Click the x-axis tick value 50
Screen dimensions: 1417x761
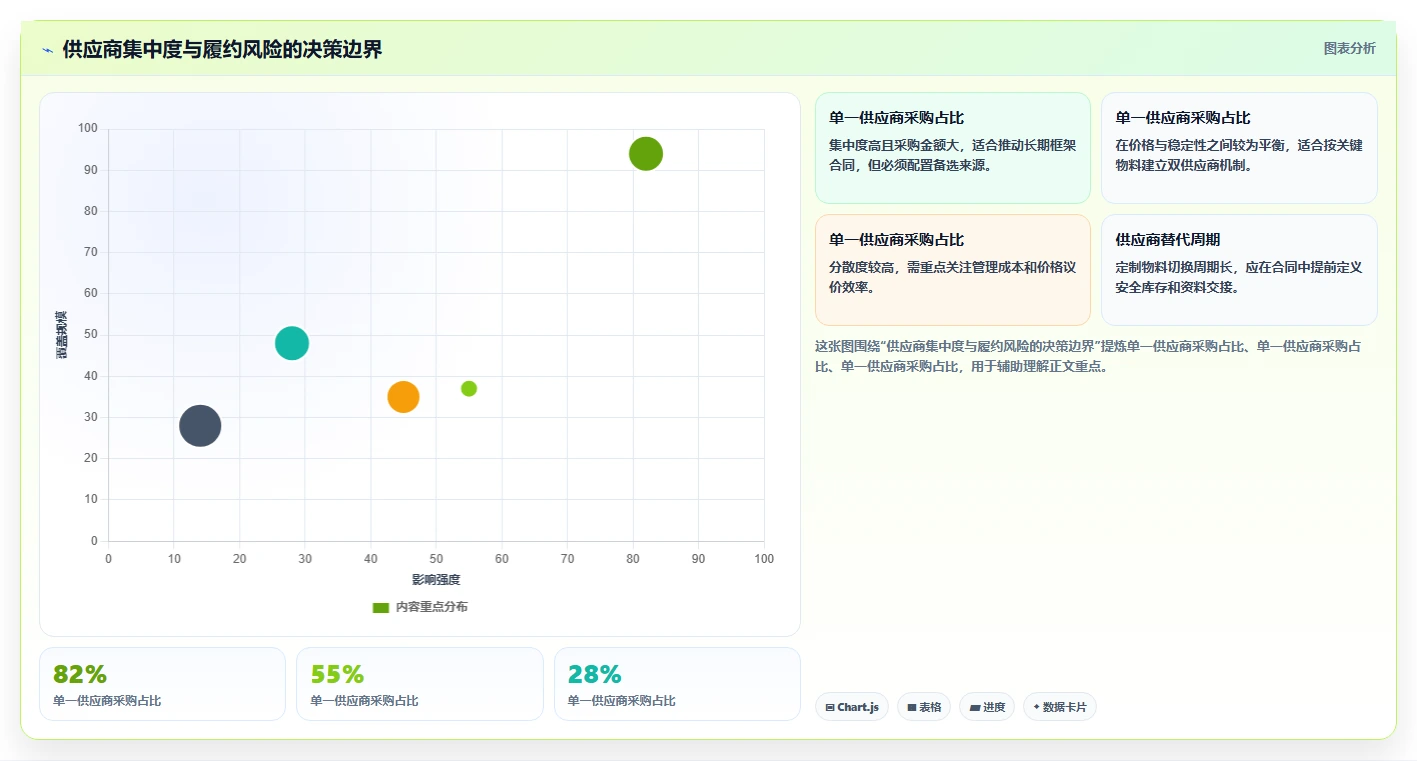(x=436, y=559)
